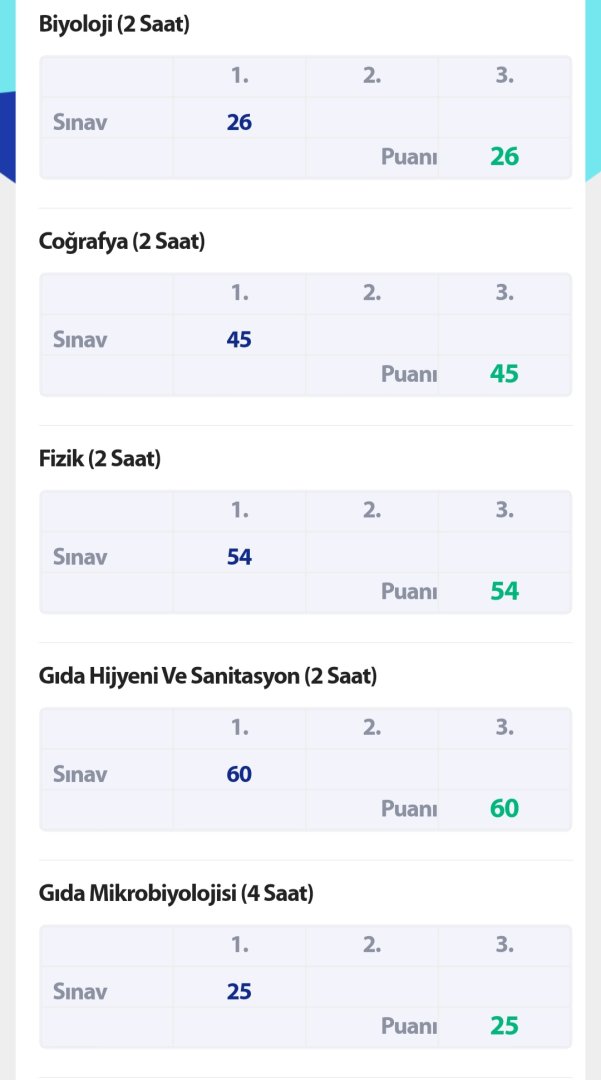
Task: Click green Puanı score 25 in Gıda Mikrobiyolojisi
Action: click(x=504, y=1026)
